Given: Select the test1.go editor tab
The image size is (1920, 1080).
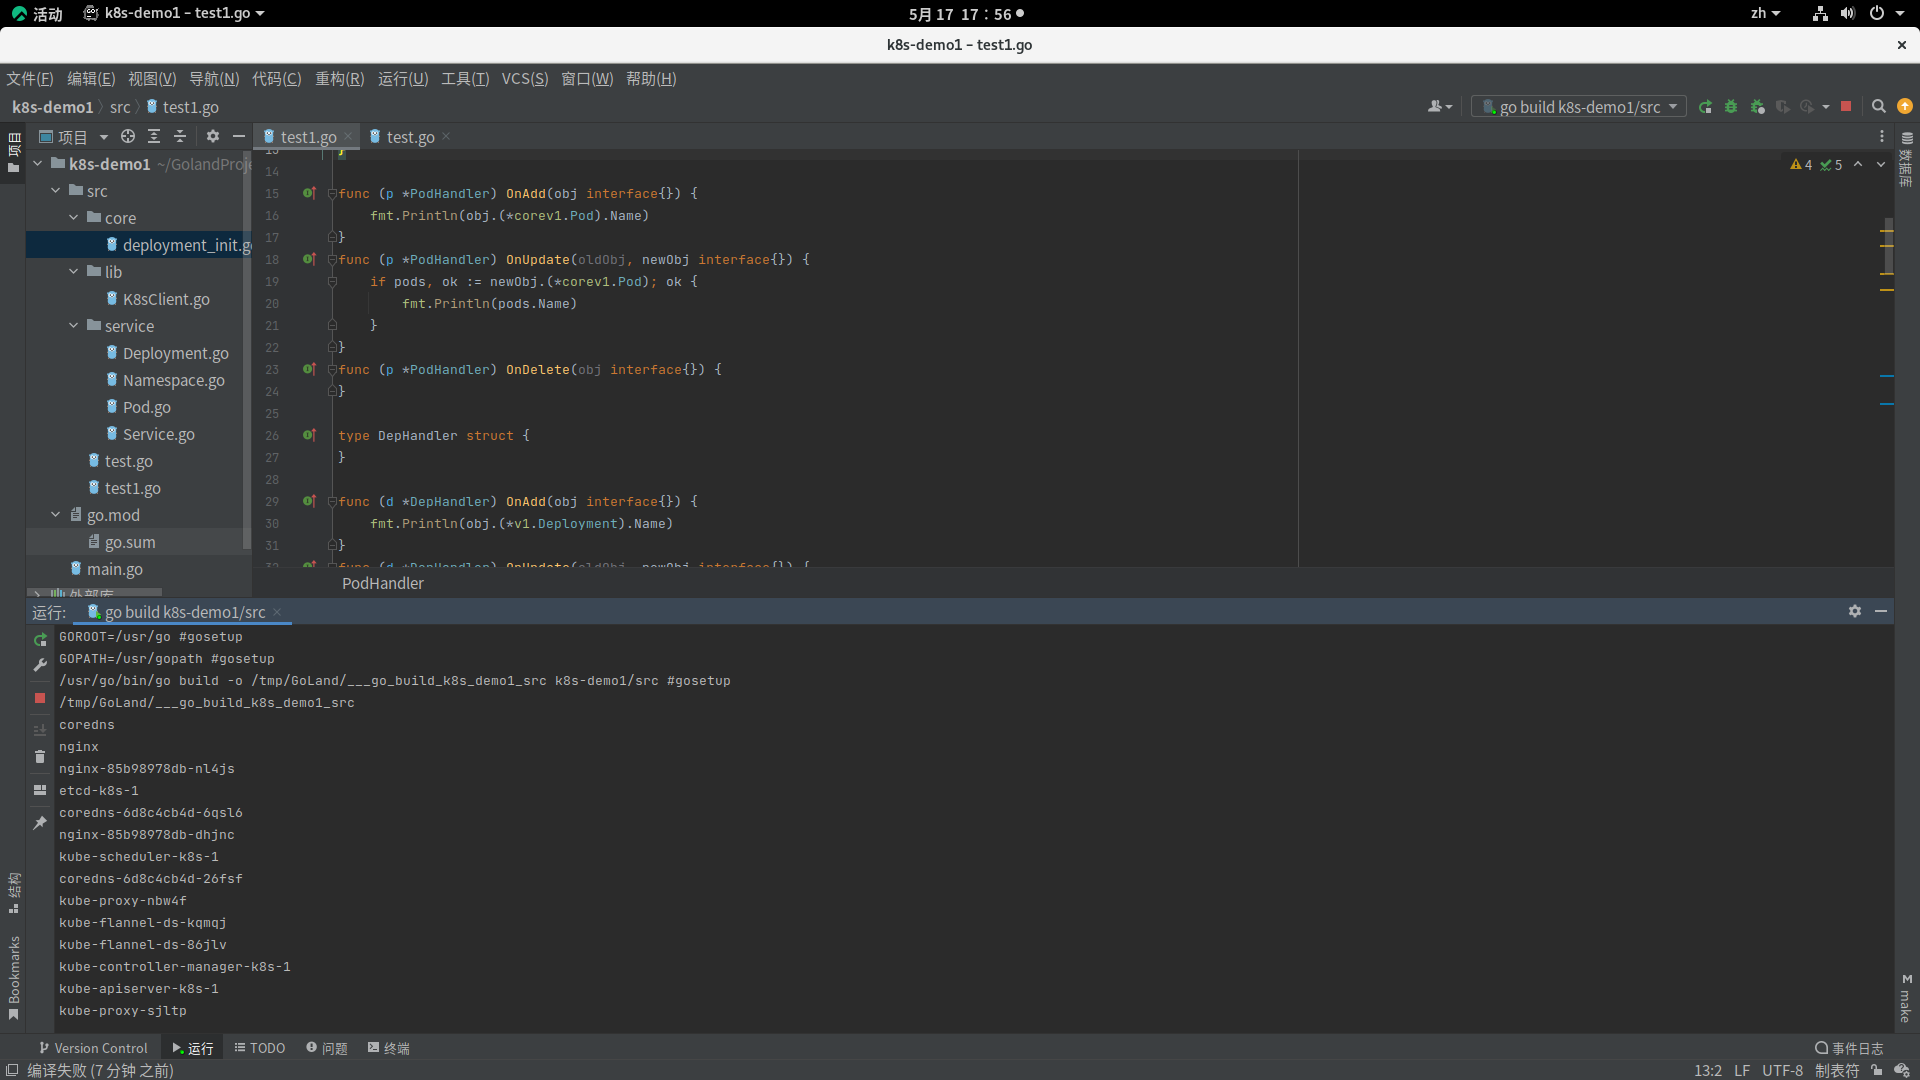Looking at the screenshot, I should click(308, 136).
